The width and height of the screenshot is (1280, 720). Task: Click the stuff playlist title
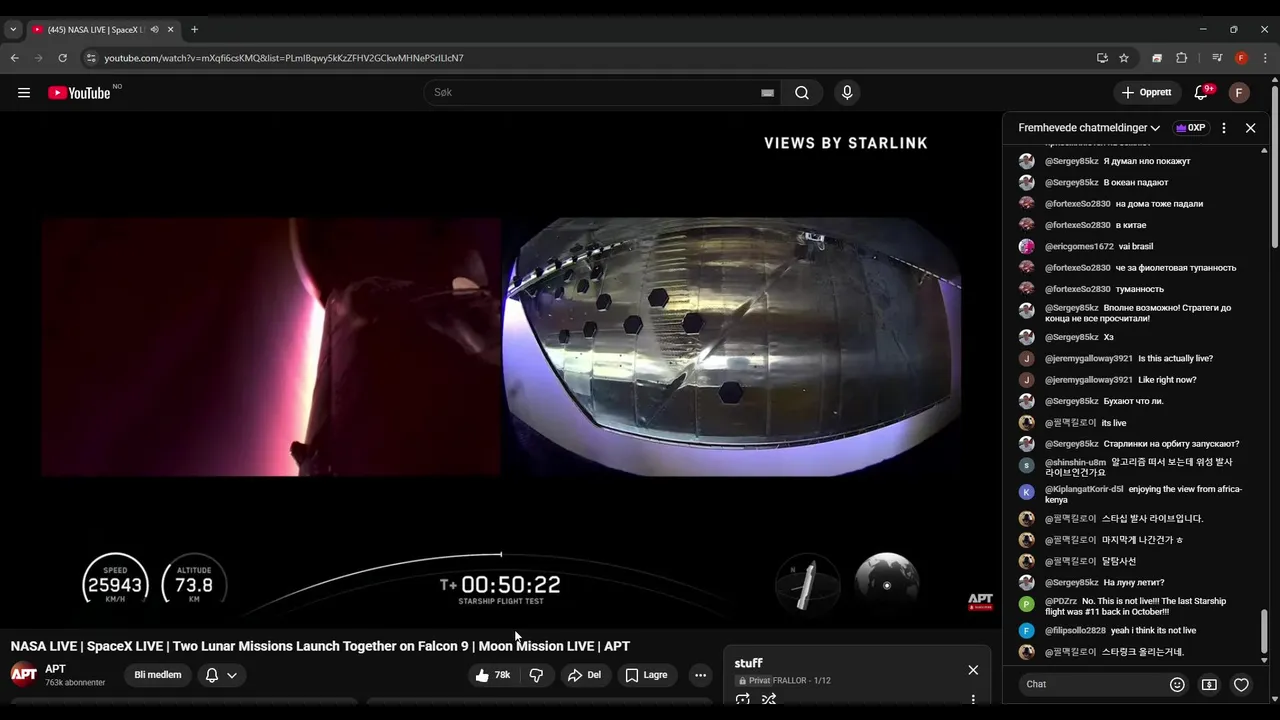[x=749, y=663]
